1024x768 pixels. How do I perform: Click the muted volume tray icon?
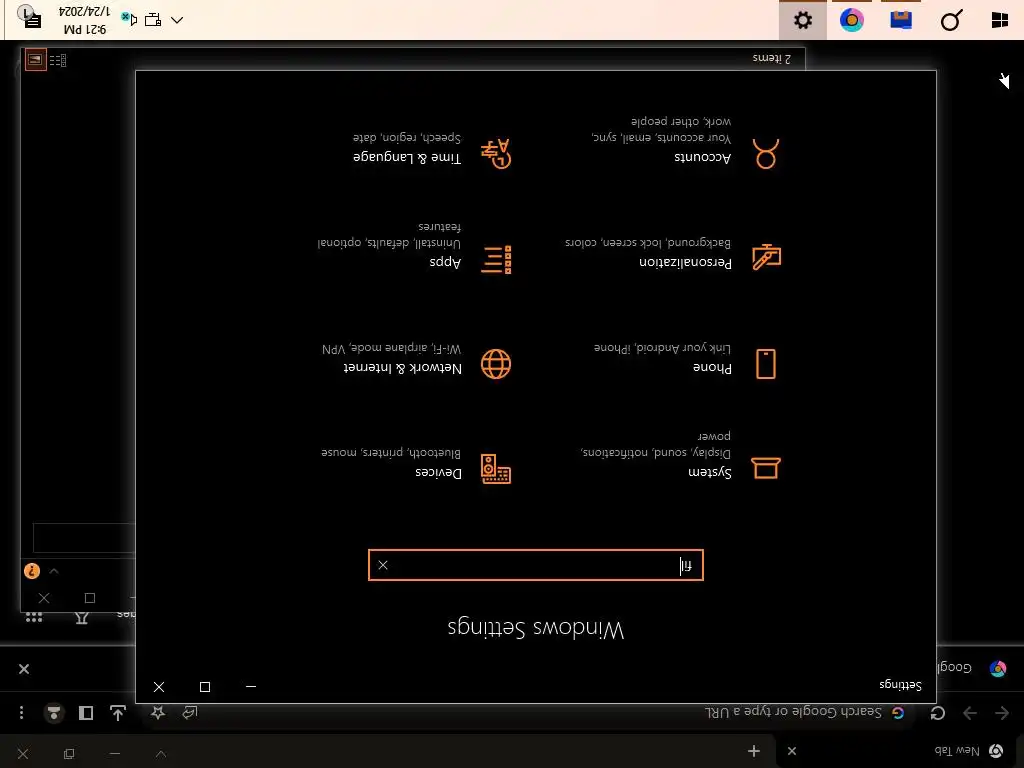point(129,20)
